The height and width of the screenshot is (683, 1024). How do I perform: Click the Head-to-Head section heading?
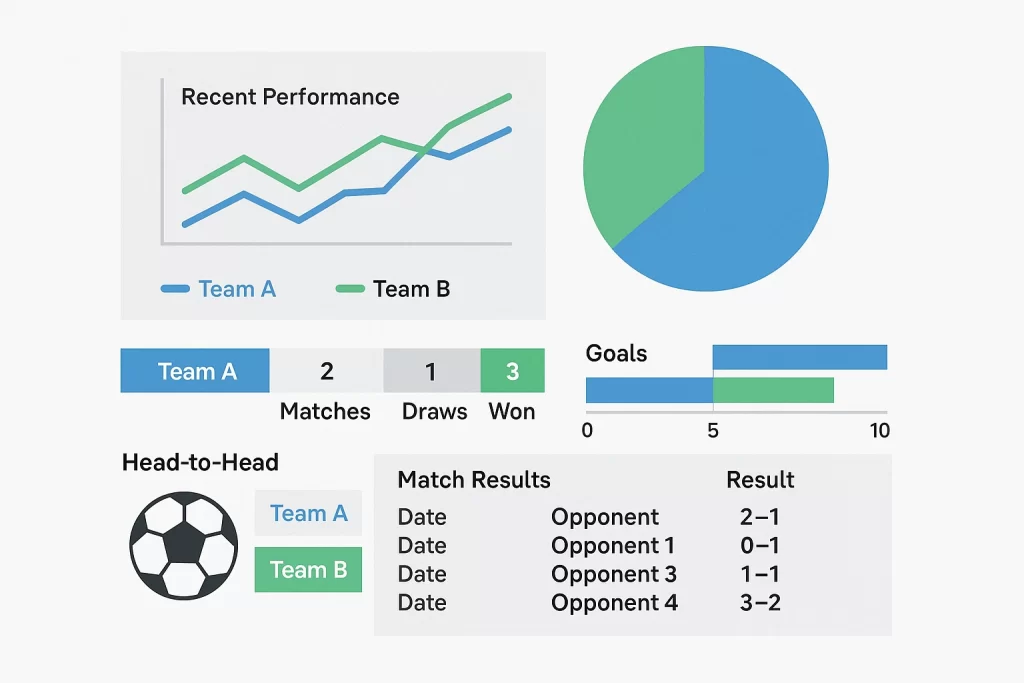pyautogui.click(x=200, y=462)
